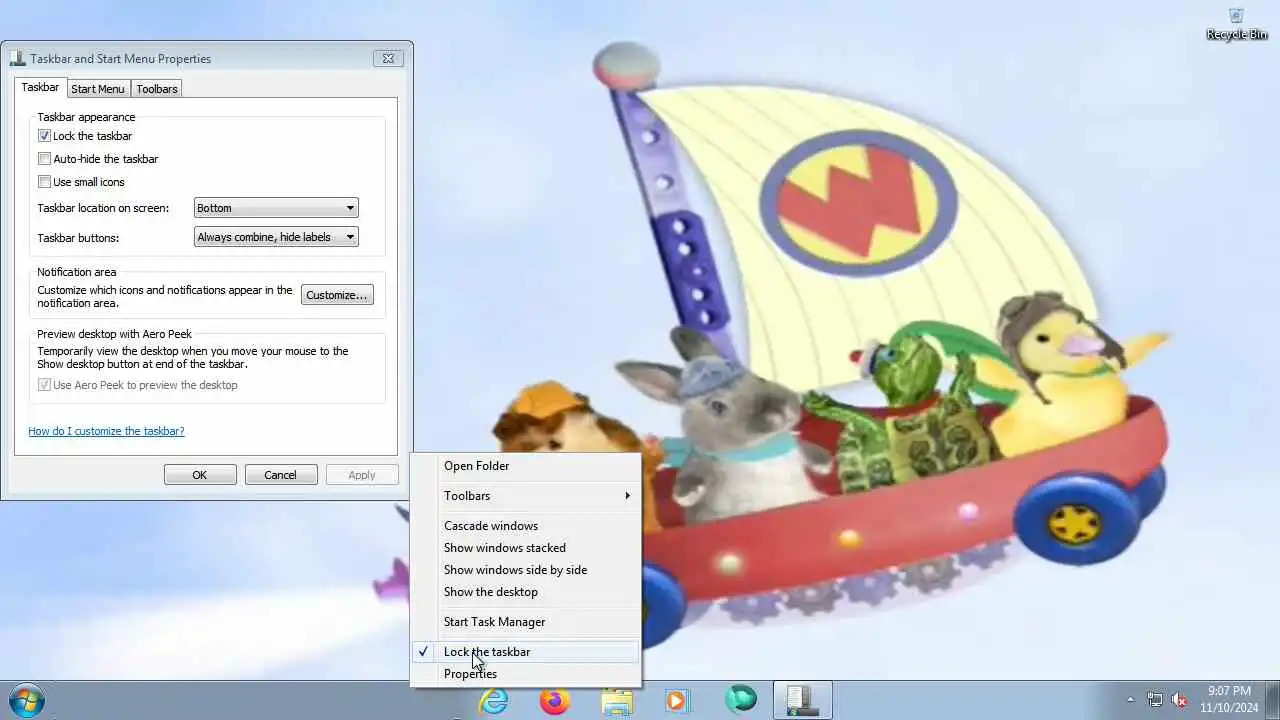Choose Properties in context menu

click(x=525, y=674)
